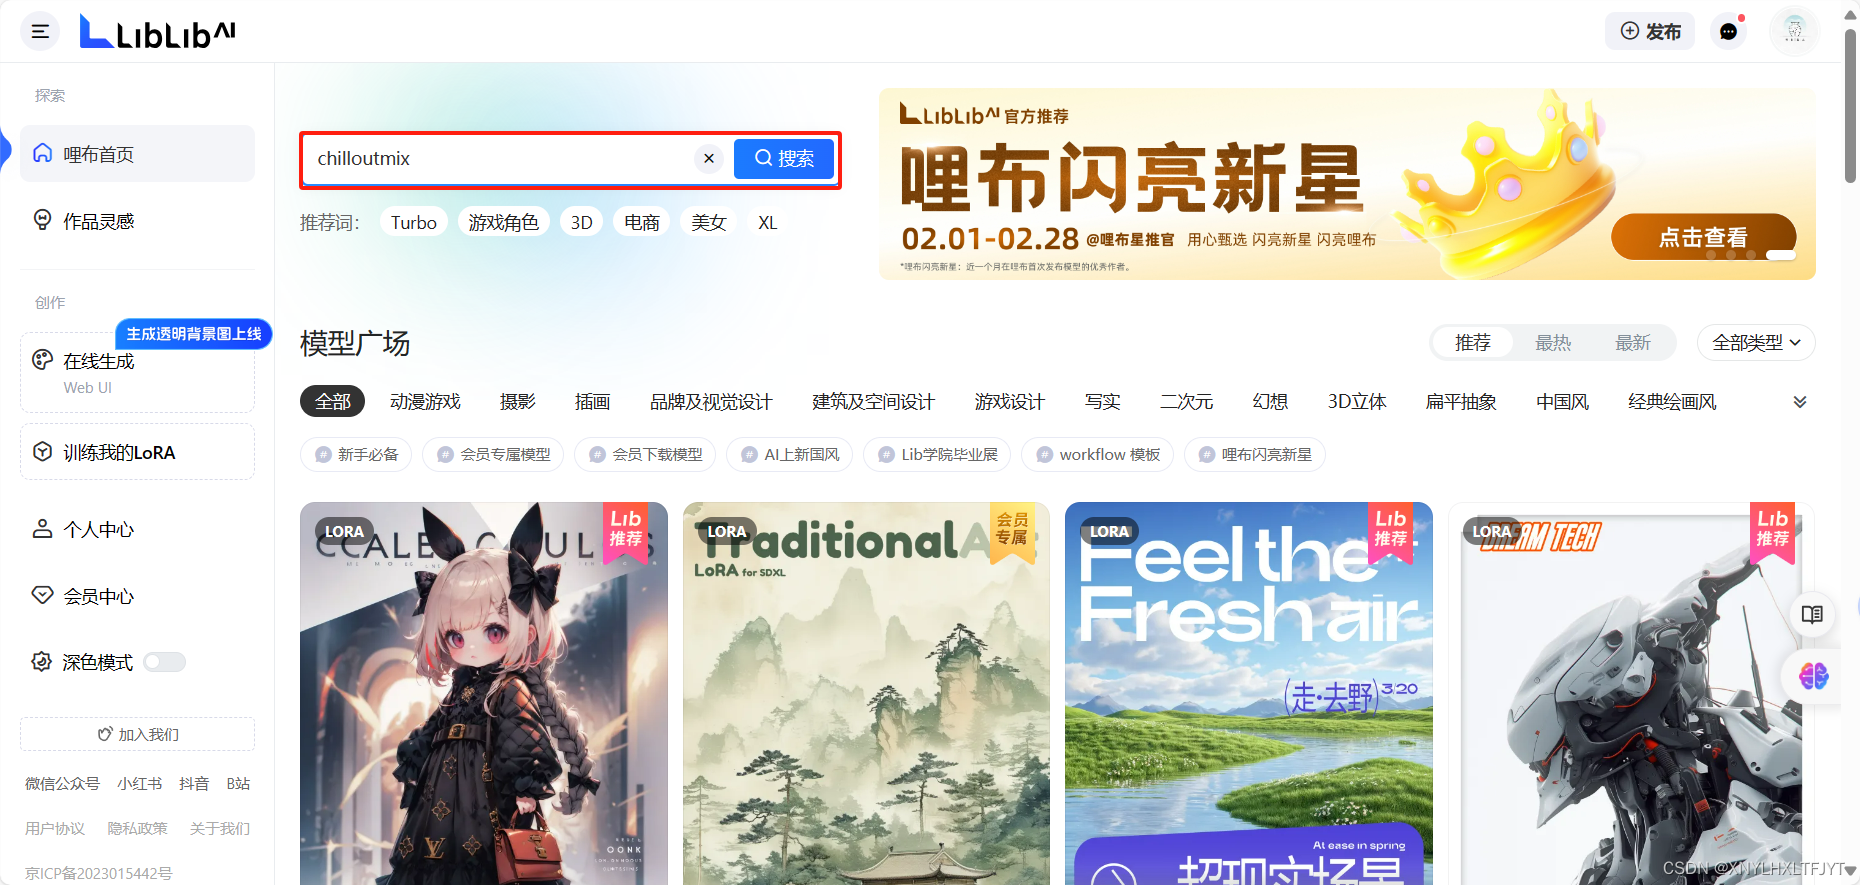Click 加入我们 button
The image size is (1860, 885).
click(137, 734)
